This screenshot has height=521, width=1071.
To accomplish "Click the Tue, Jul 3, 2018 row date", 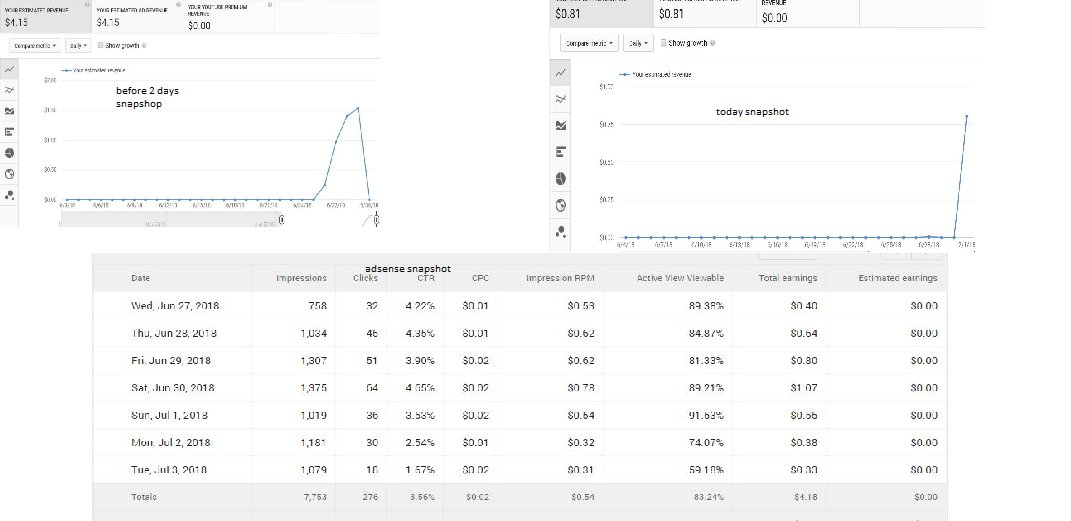I will [169, 470].
